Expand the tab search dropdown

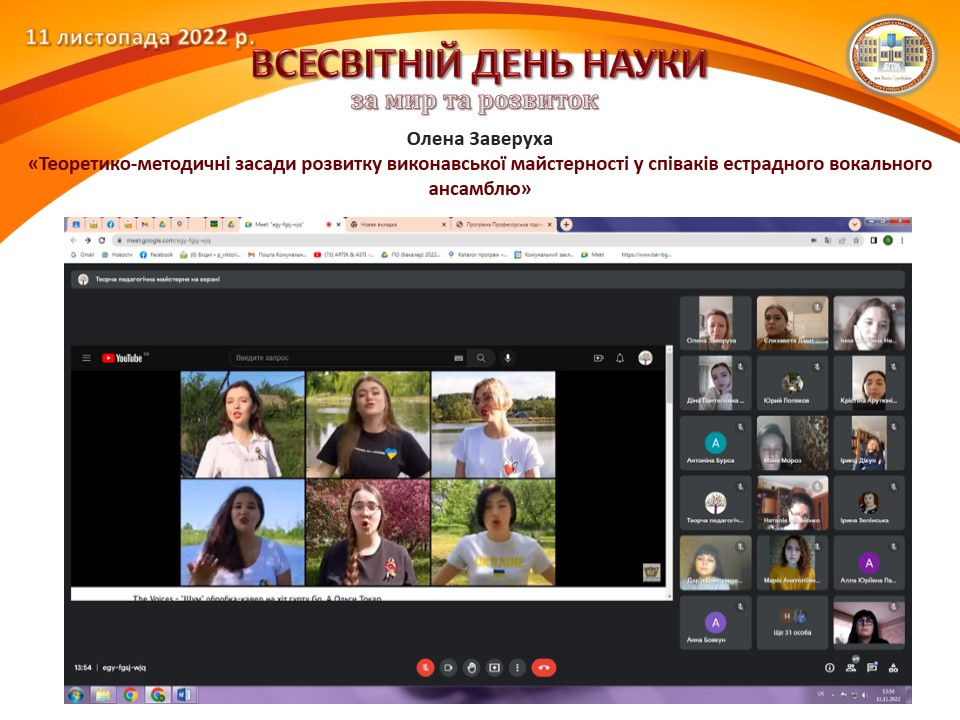point(854,224)
